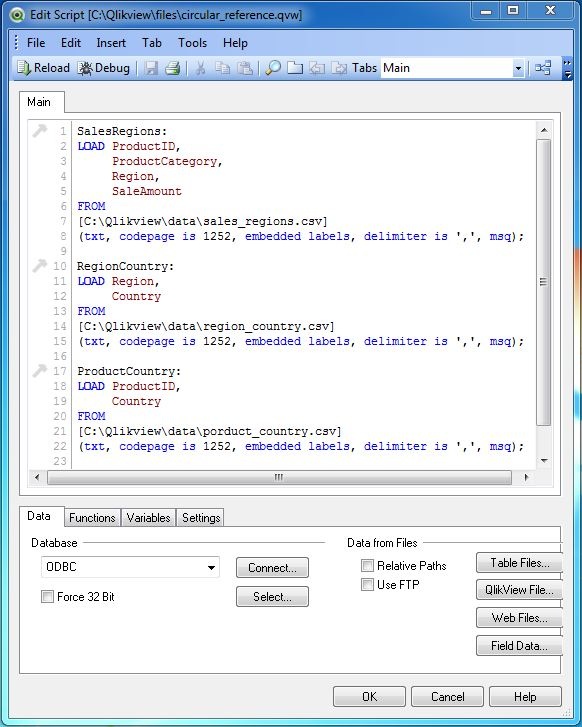
Task: Open the Help menu
Action: tap(235, 43)
